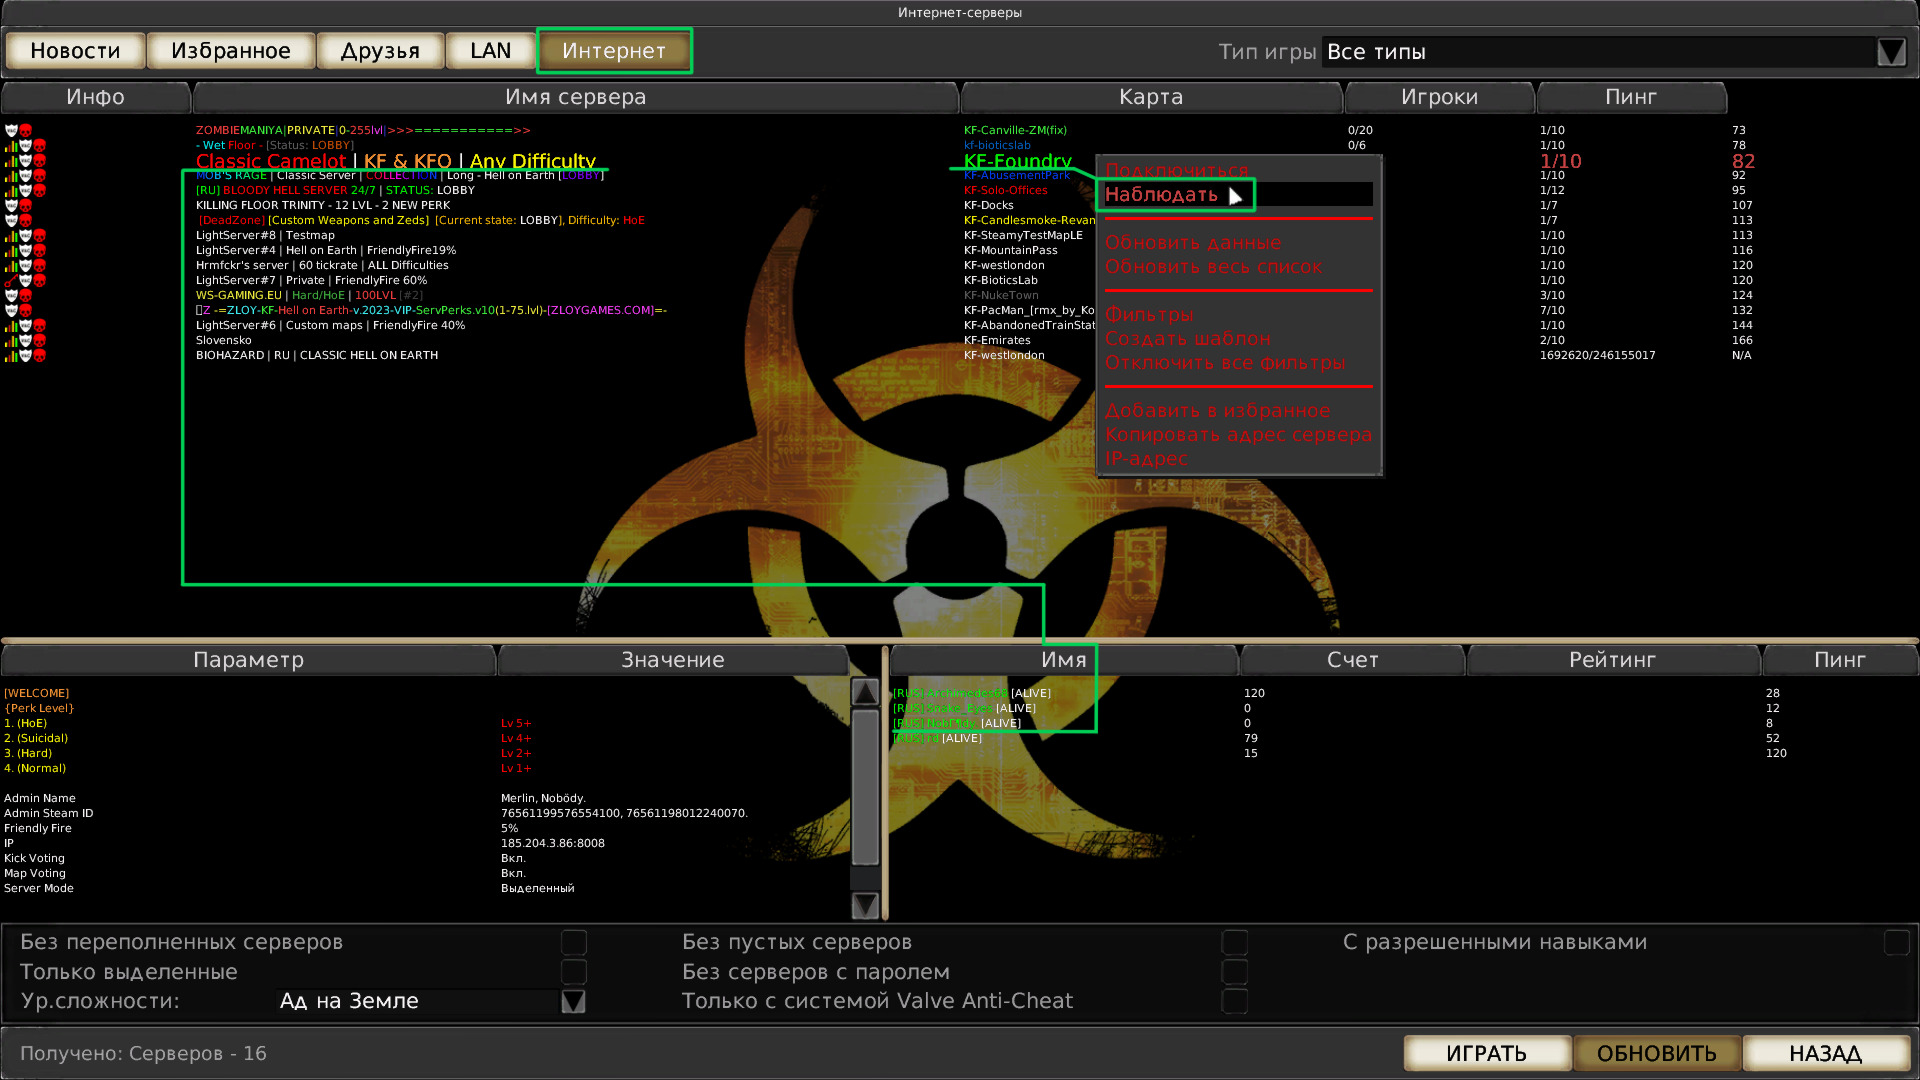Sort servers by 'Пинг' column header
The height and width of the screenshot is (1080, 1920).
tap(1630, 97)
